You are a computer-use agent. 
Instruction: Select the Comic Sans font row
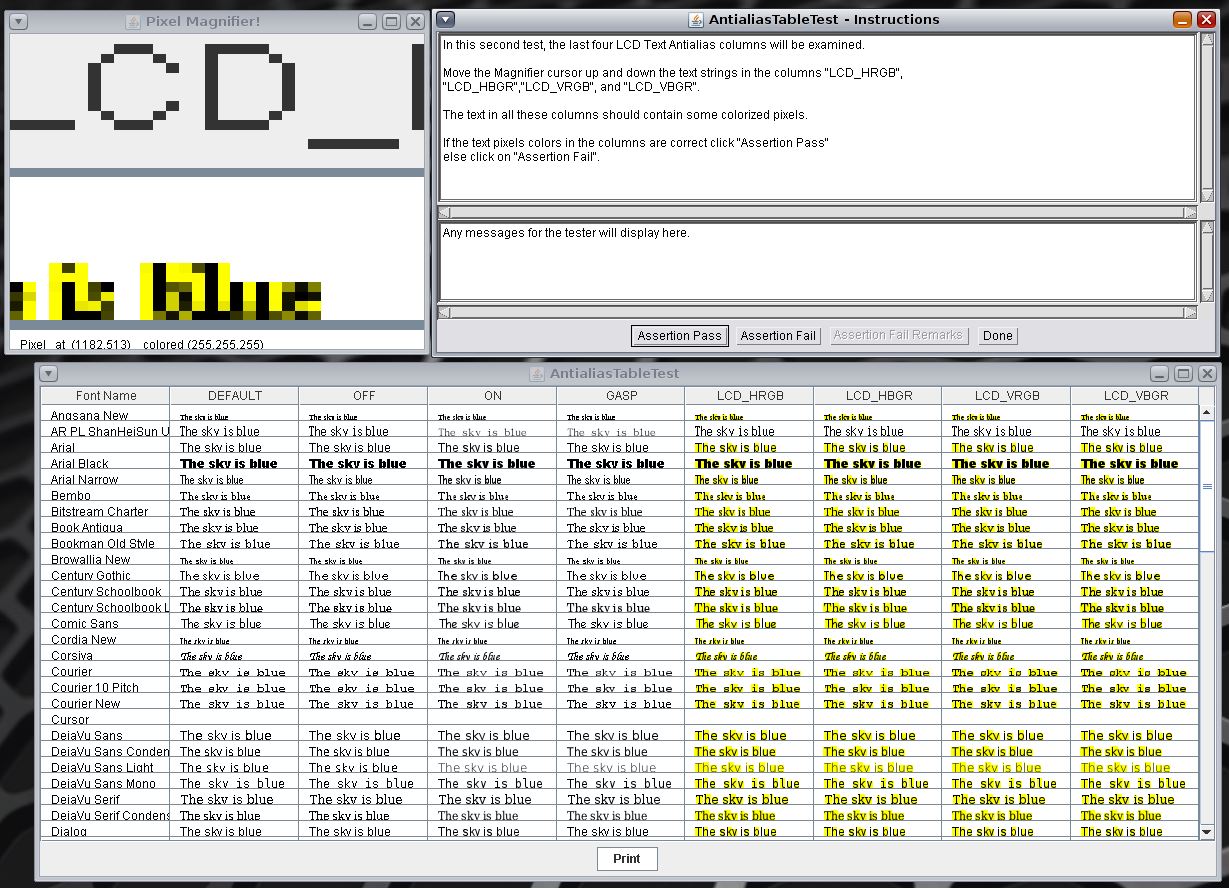pyautogui.click(x=85, y=624)
